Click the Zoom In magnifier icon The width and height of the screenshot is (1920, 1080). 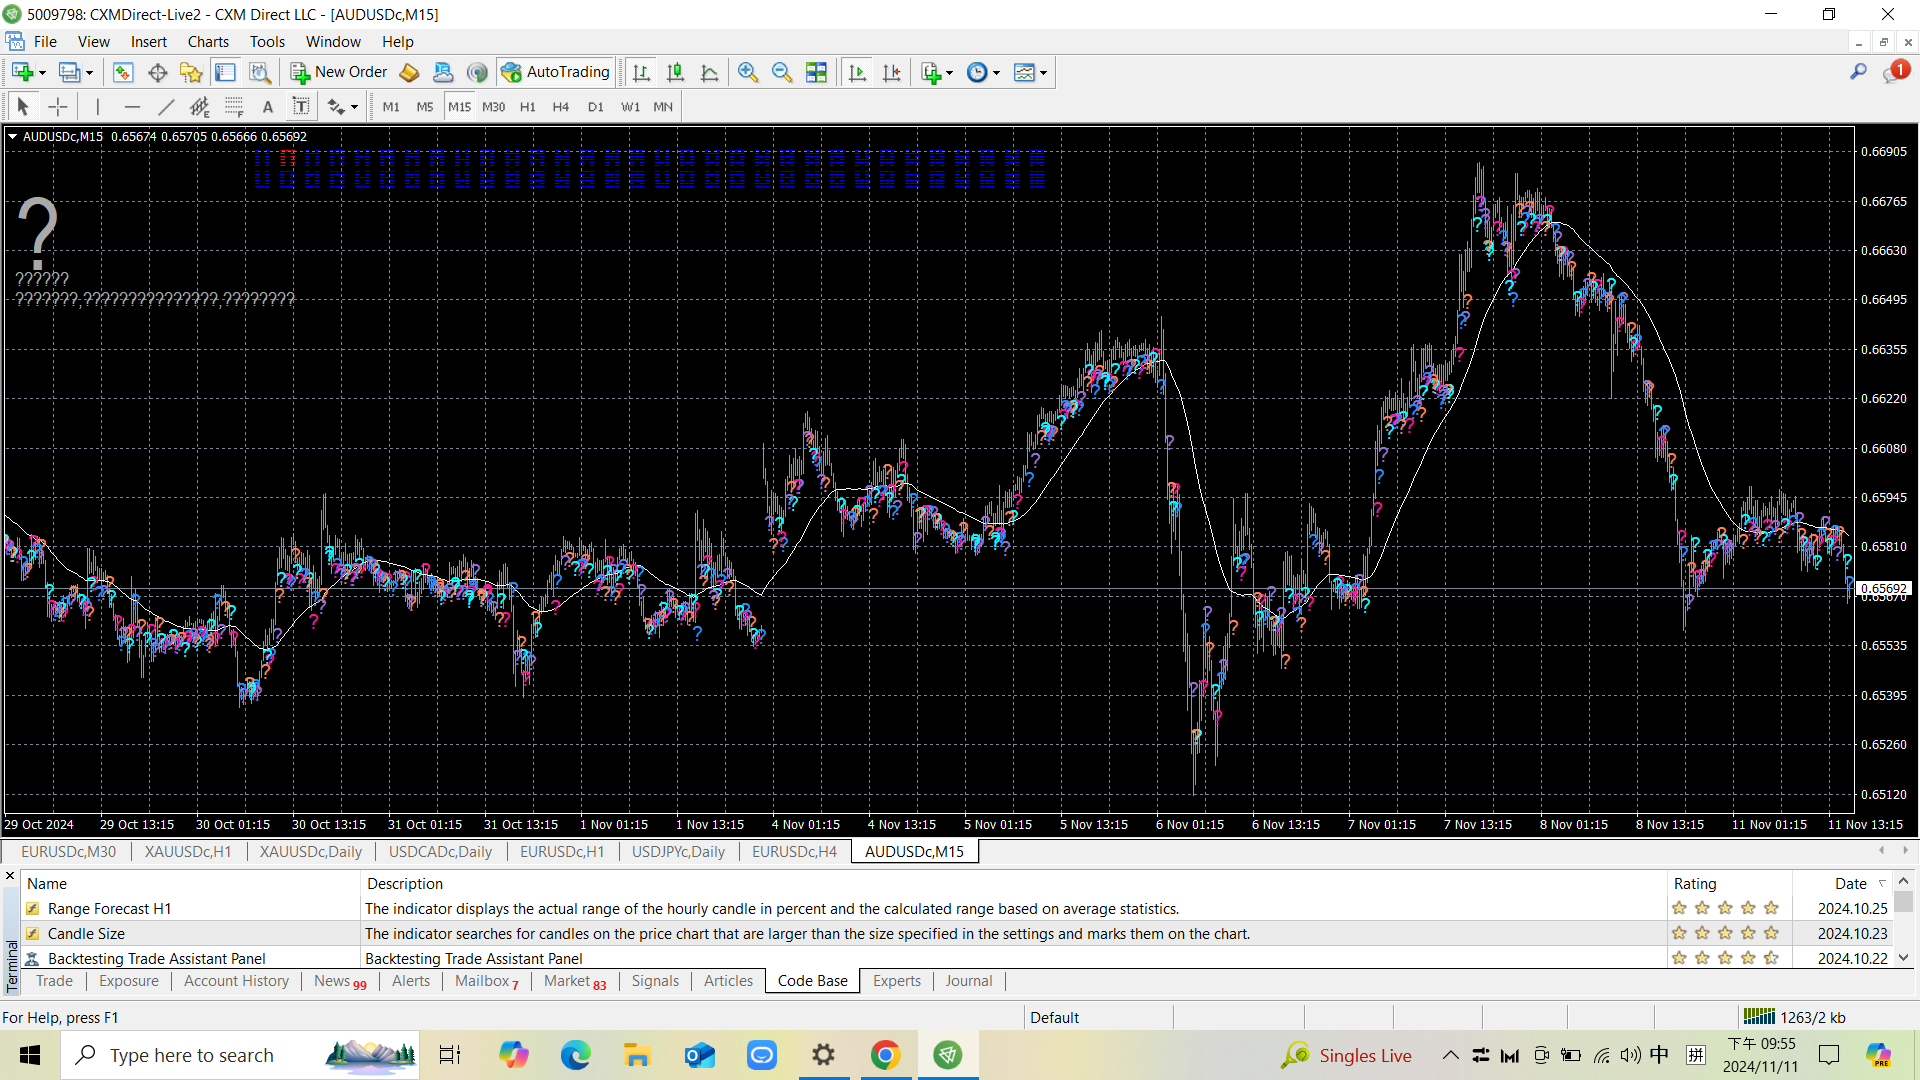[x=748, y=72]
